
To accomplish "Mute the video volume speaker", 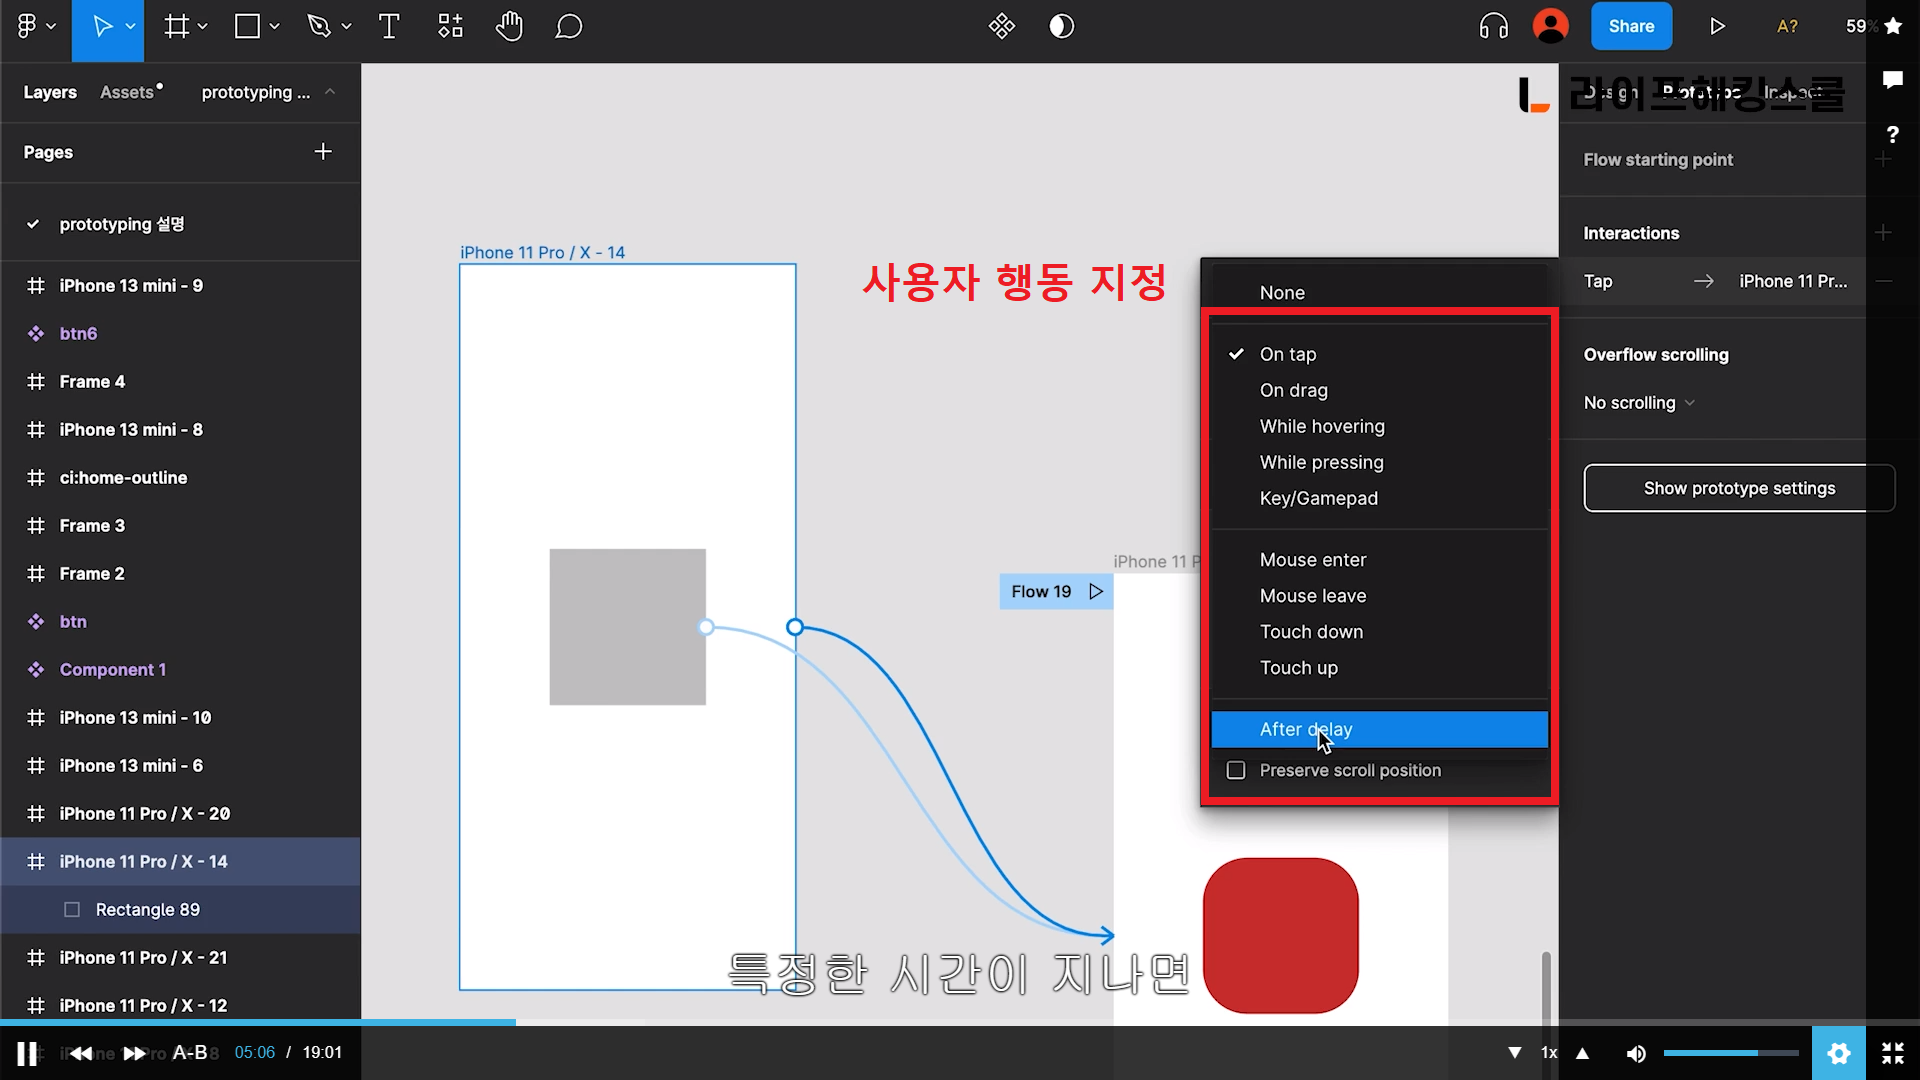I will click(1636, 1053).
